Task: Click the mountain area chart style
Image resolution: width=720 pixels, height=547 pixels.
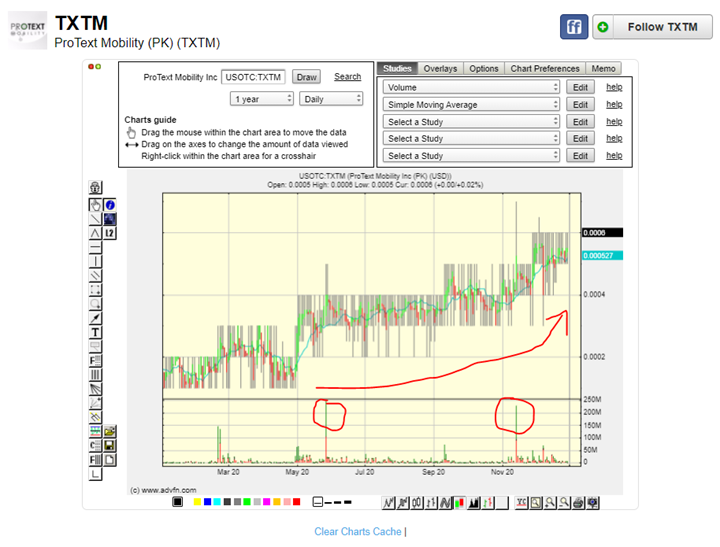Action: pos(473,503)
